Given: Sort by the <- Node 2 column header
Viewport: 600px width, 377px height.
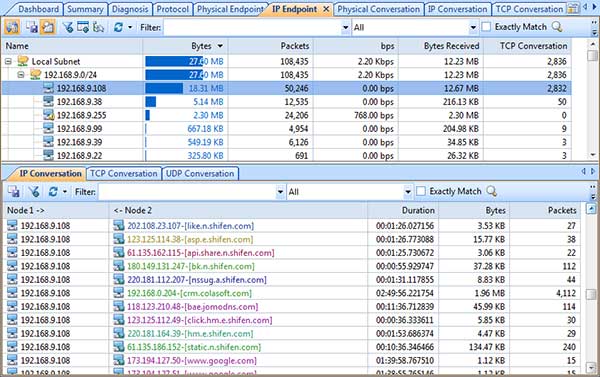Looking at the screenshot, I should pyautogui.click(x=238, y=210).
